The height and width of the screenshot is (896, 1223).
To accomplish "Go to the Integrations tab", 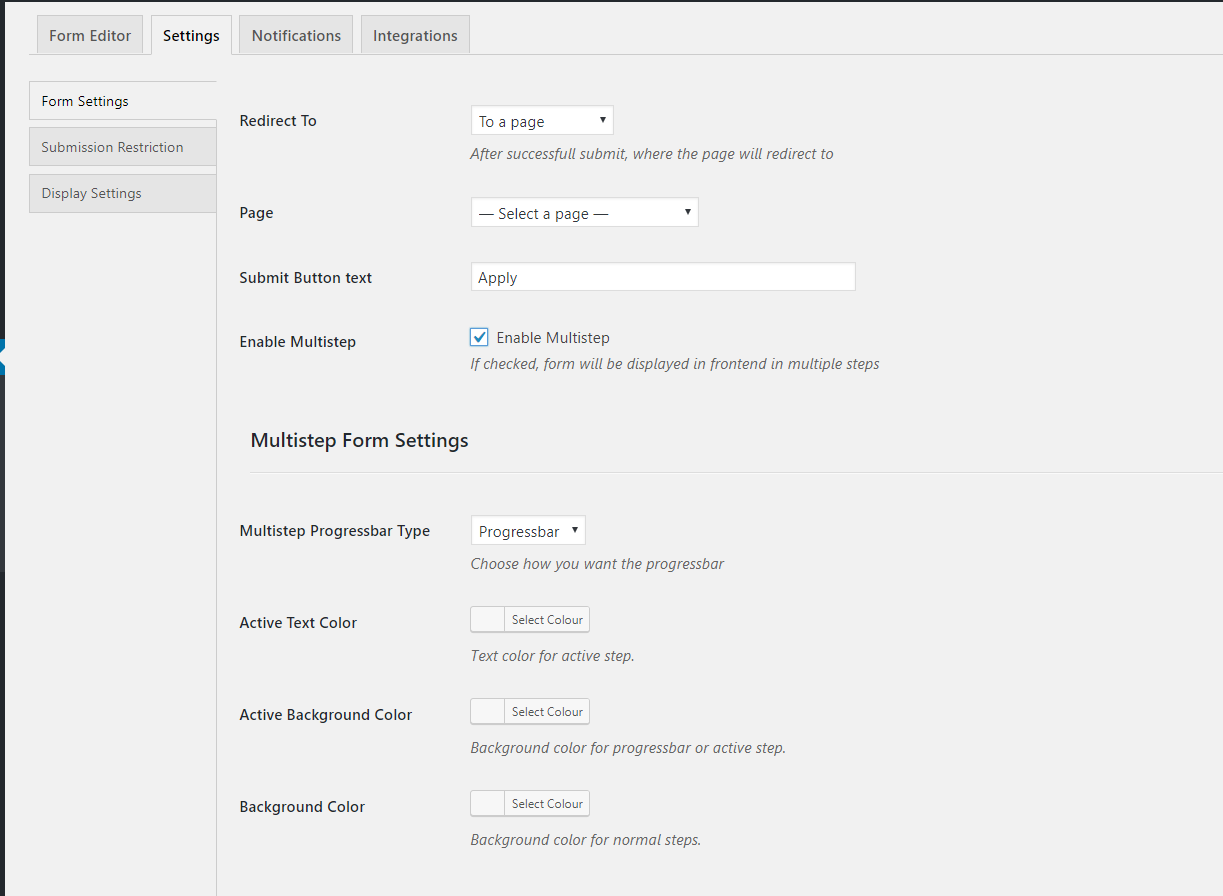I will coord(415,35).
